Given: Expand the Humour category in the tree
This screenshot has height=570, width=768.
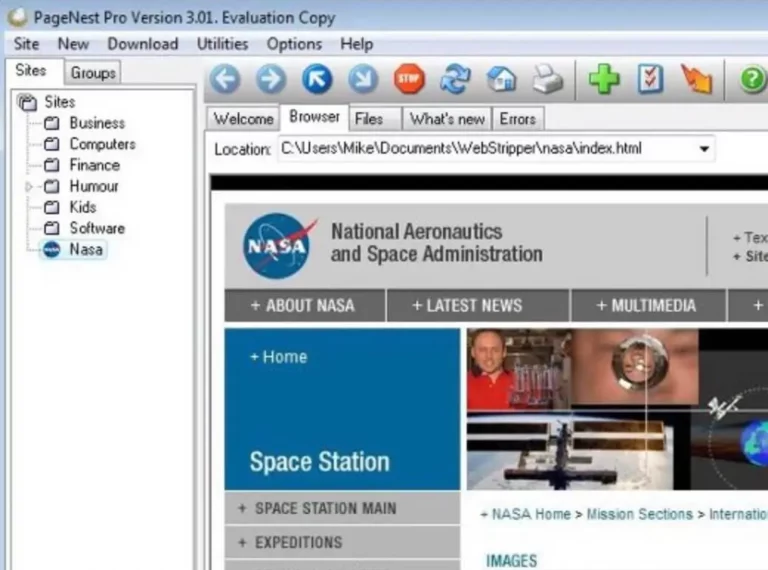Looking at the screenshot, I should [29, 187].
